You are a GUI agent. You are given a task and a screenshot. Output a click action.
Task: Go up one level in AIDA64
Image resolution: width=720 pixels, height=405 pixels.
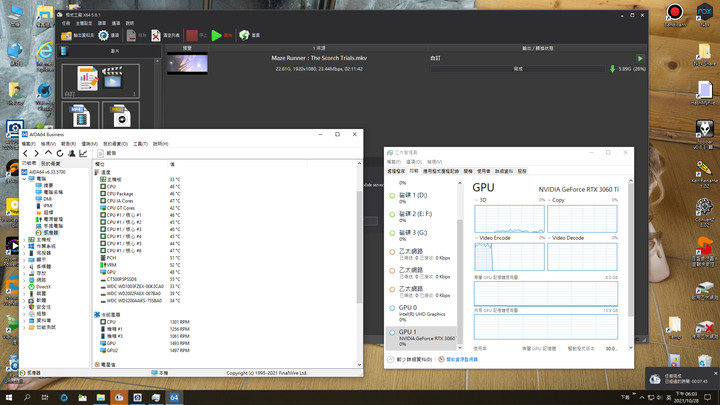pos(48,153)
